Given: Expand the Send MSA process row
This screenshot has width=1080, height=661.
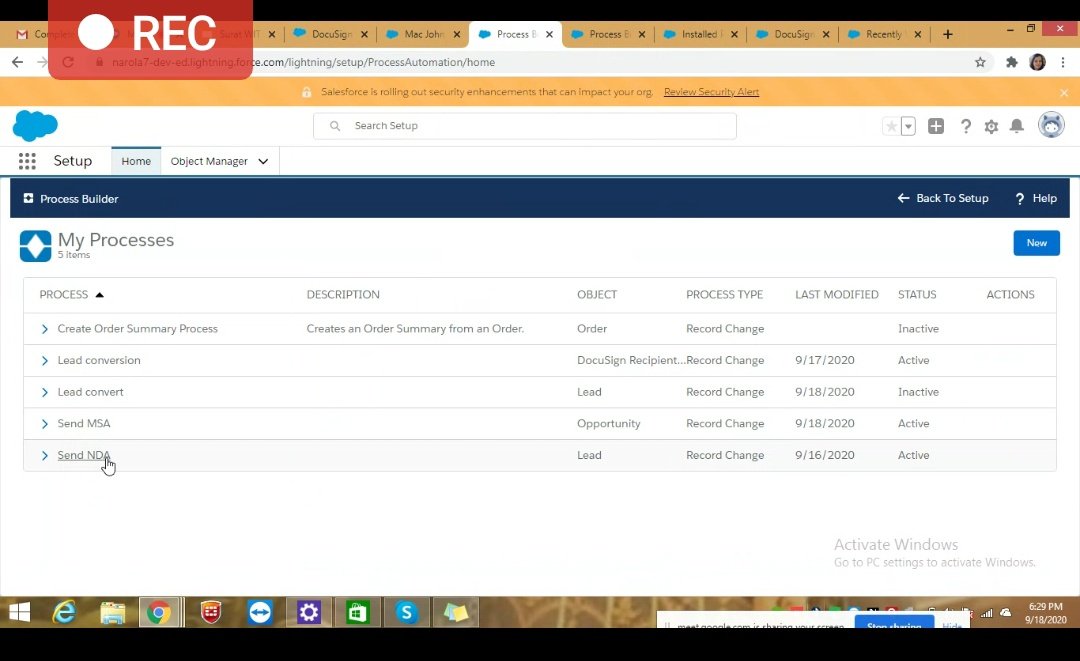Looking at the screenshot, I should (x=45, y=424).
